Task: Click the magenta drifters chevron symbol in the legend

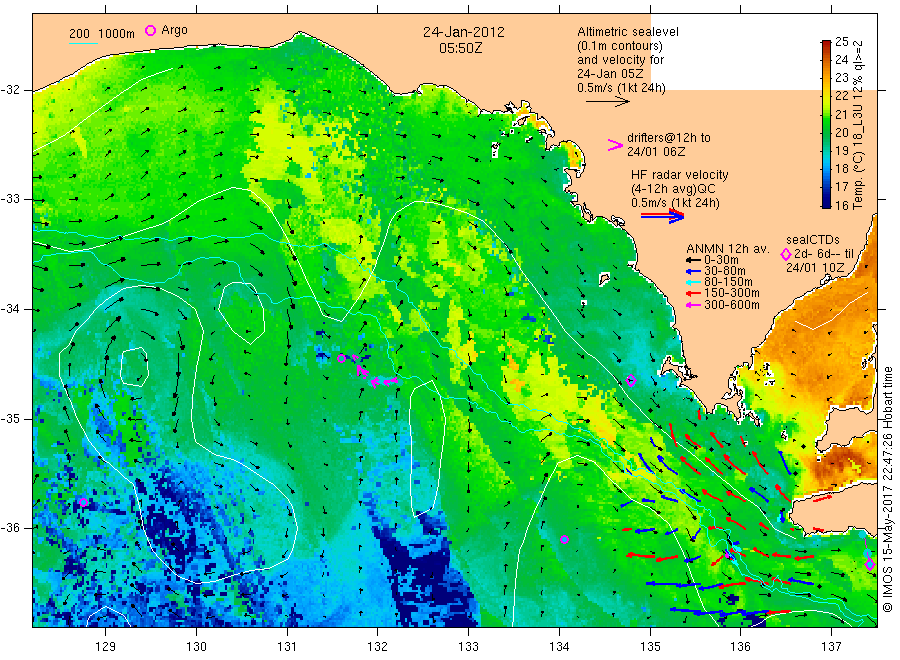Action: click(x=615, y=145)
